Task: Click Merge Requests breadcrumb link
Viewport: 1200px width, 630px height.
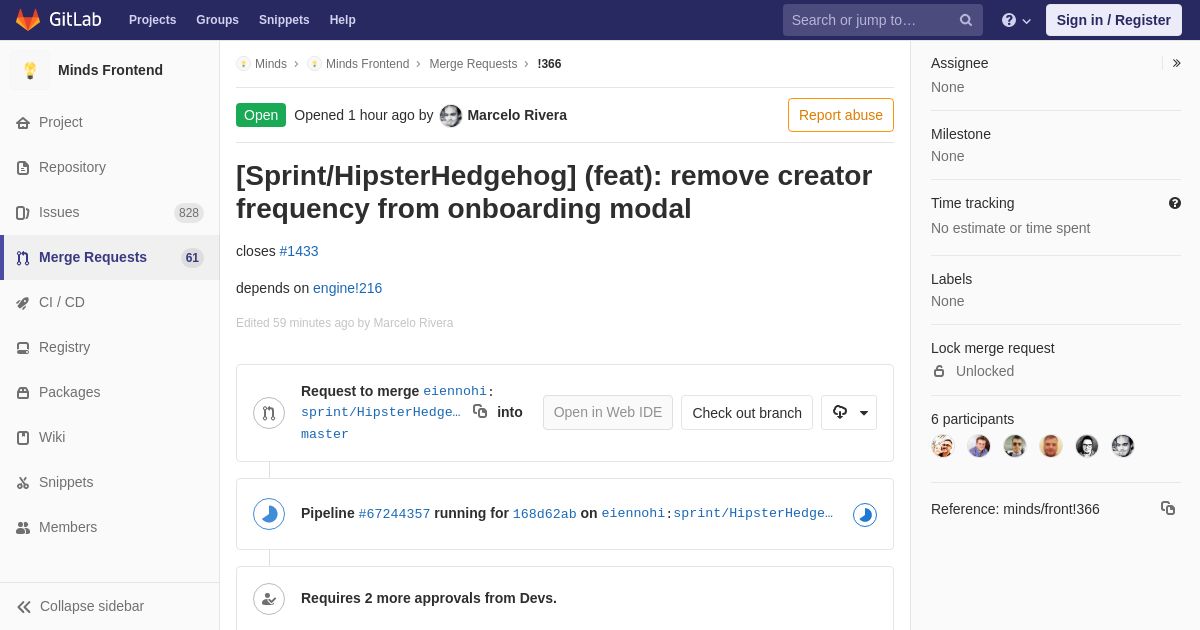Action: [x=473, y=64]
